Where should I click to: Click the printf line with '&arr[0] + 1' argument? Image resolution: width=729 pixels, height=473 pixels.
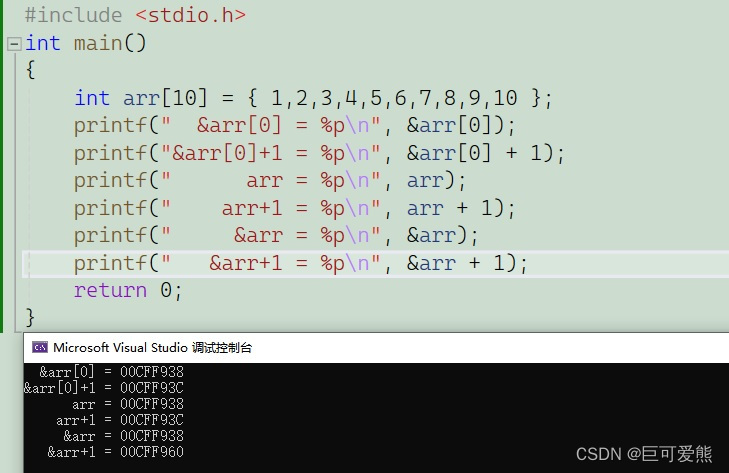click(319, 153)
